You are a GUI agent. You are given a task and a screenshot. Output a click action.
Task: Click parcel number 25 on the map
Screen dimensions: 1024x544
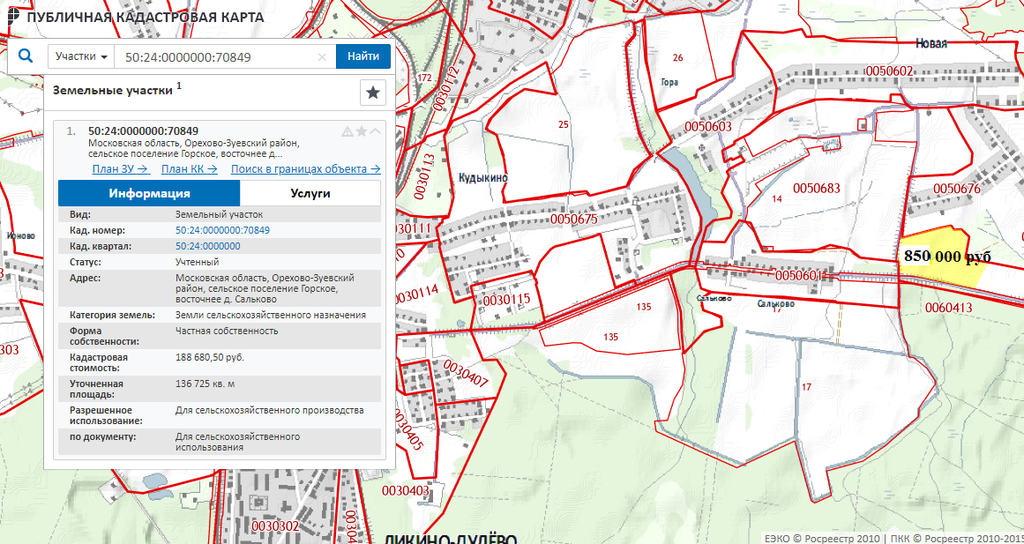click(x=563, y=125)
